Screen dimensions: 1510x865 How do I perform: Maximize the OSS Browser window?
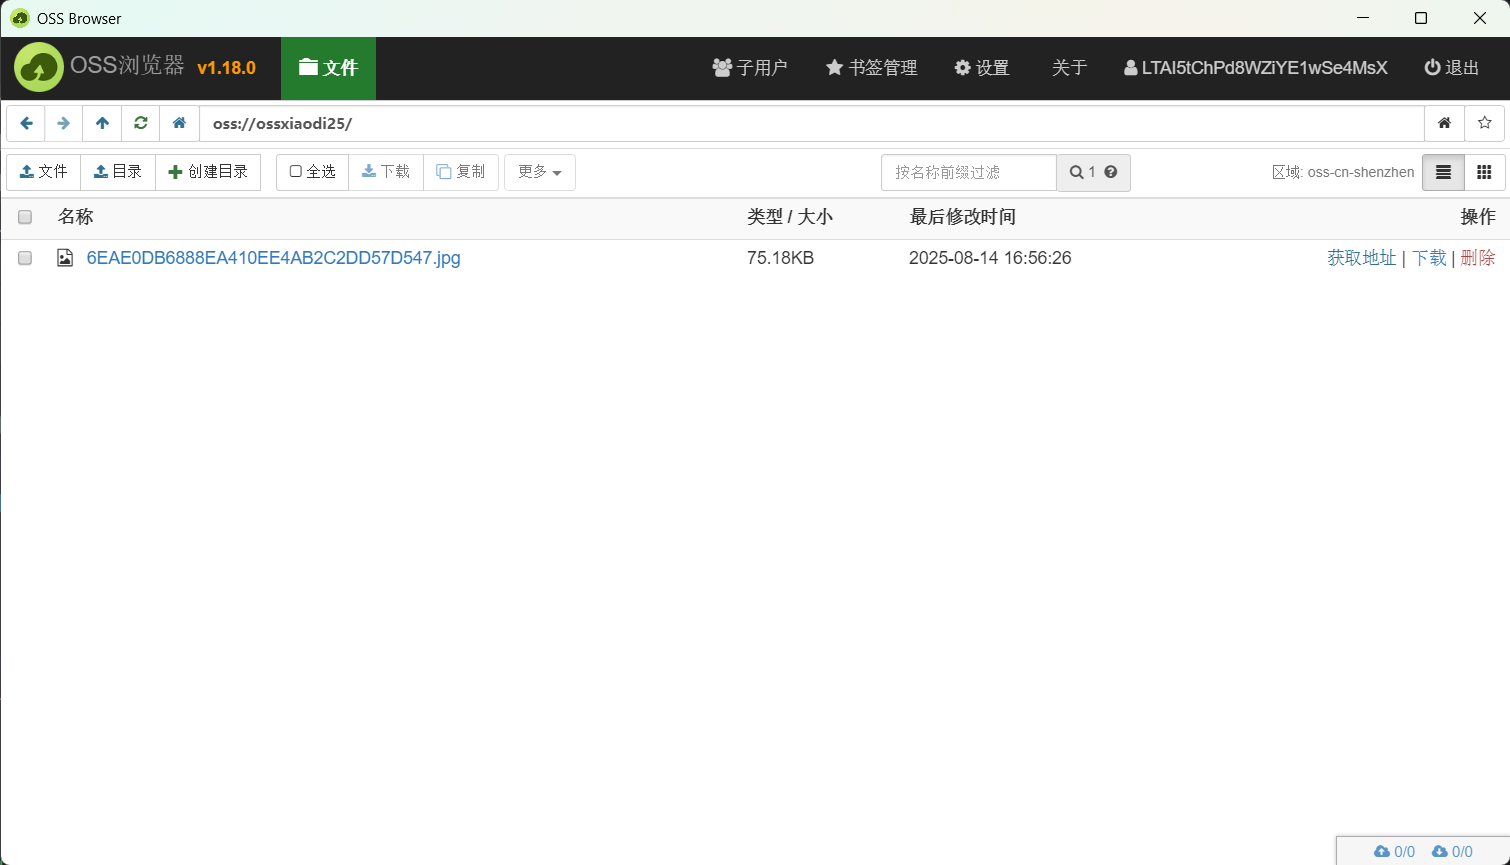(1421, 18)
